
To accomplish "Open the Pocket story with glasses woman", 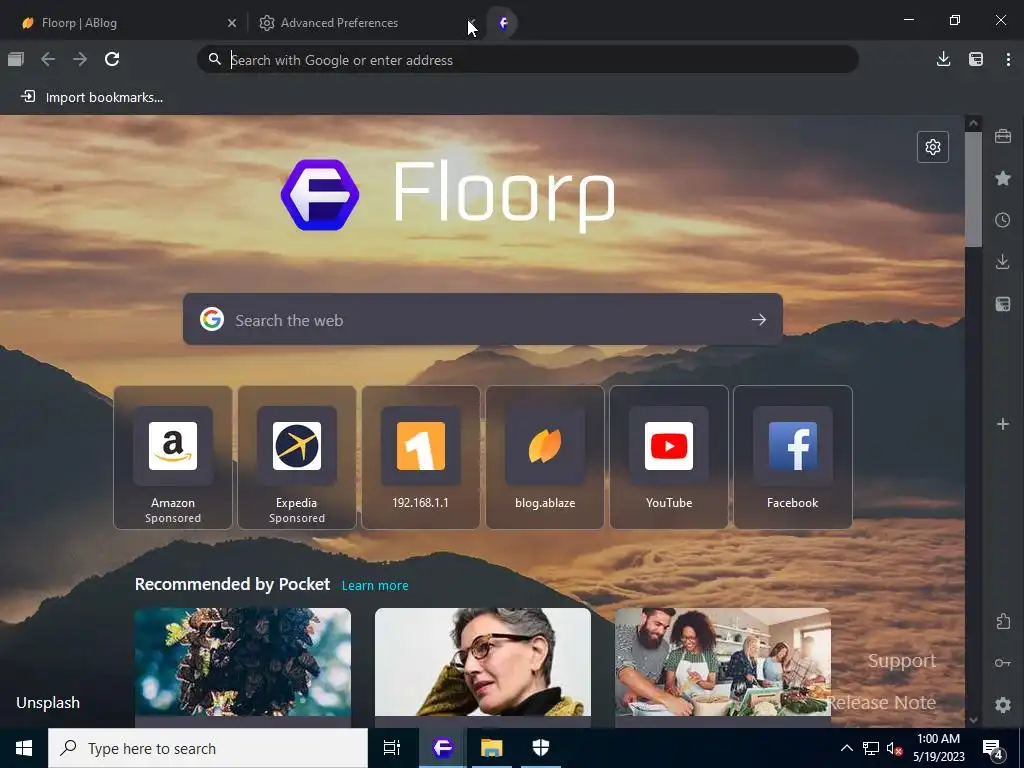I will pyautogui.click(x=483, y=666).
